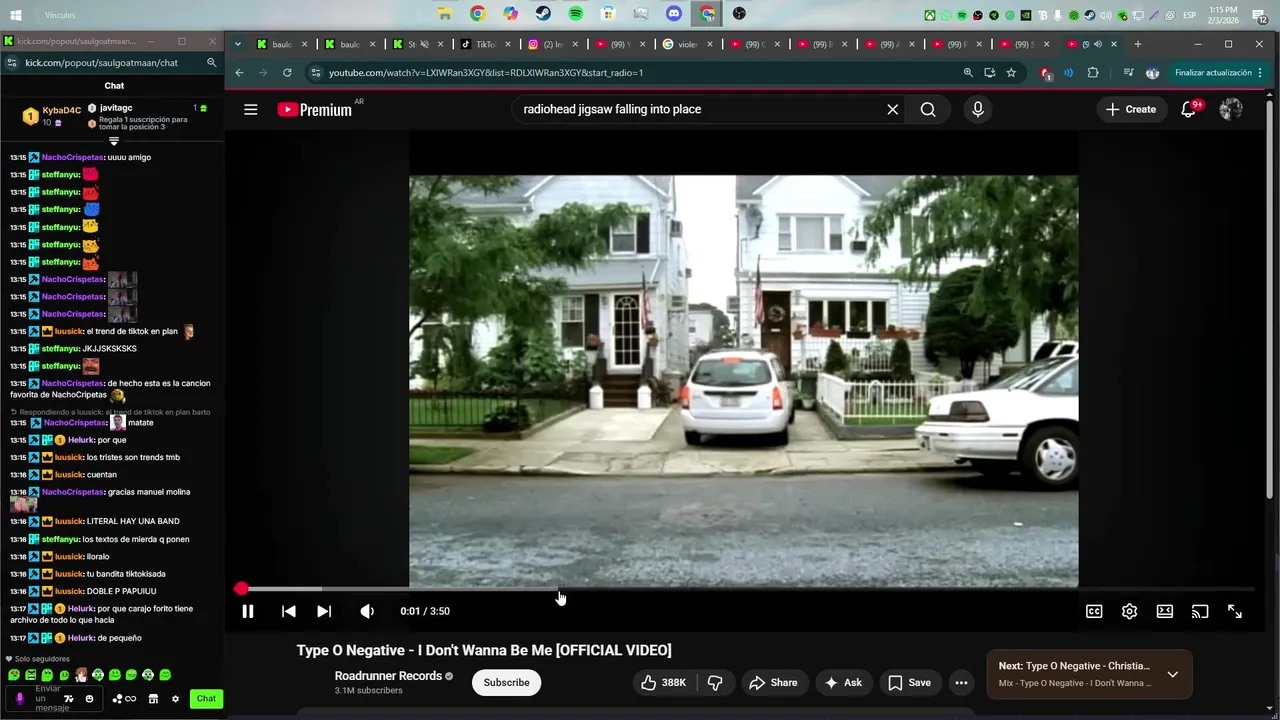Screen dimensions: 1280x720
Task: Start voice search with microphone
Action: 978,109
